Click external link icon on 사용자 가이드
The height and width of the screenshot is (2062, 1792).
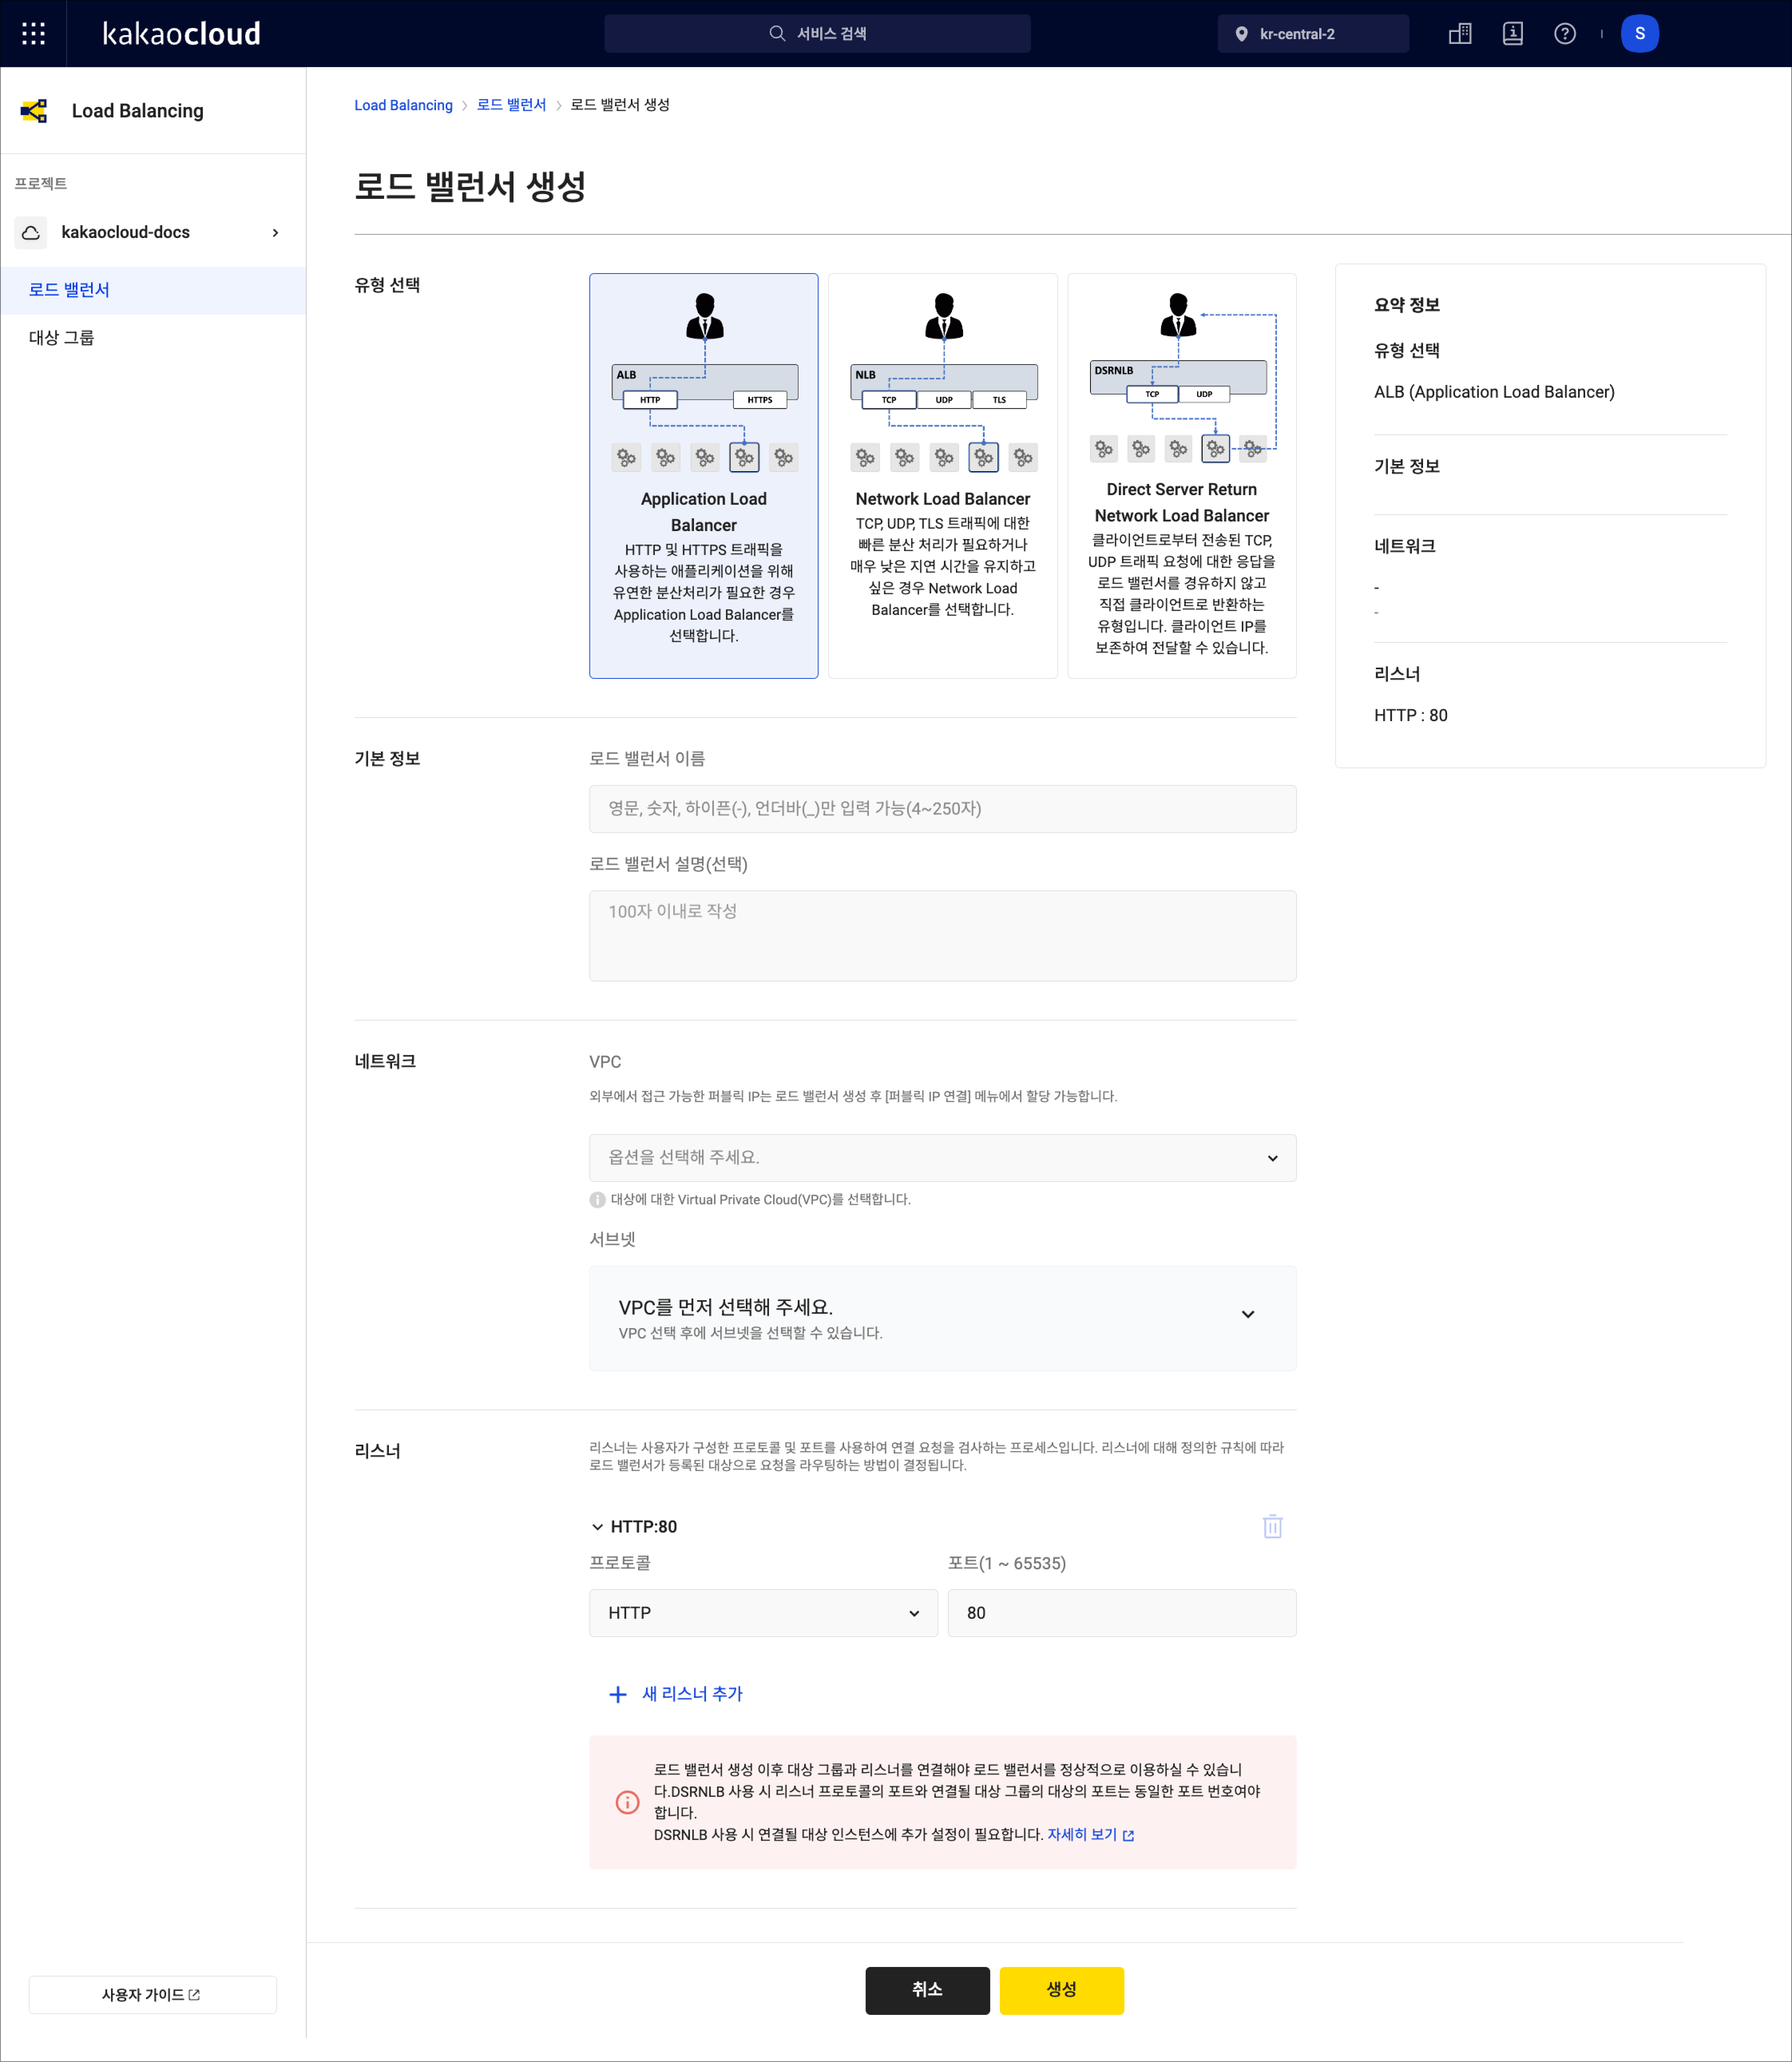pos(194,1994)
